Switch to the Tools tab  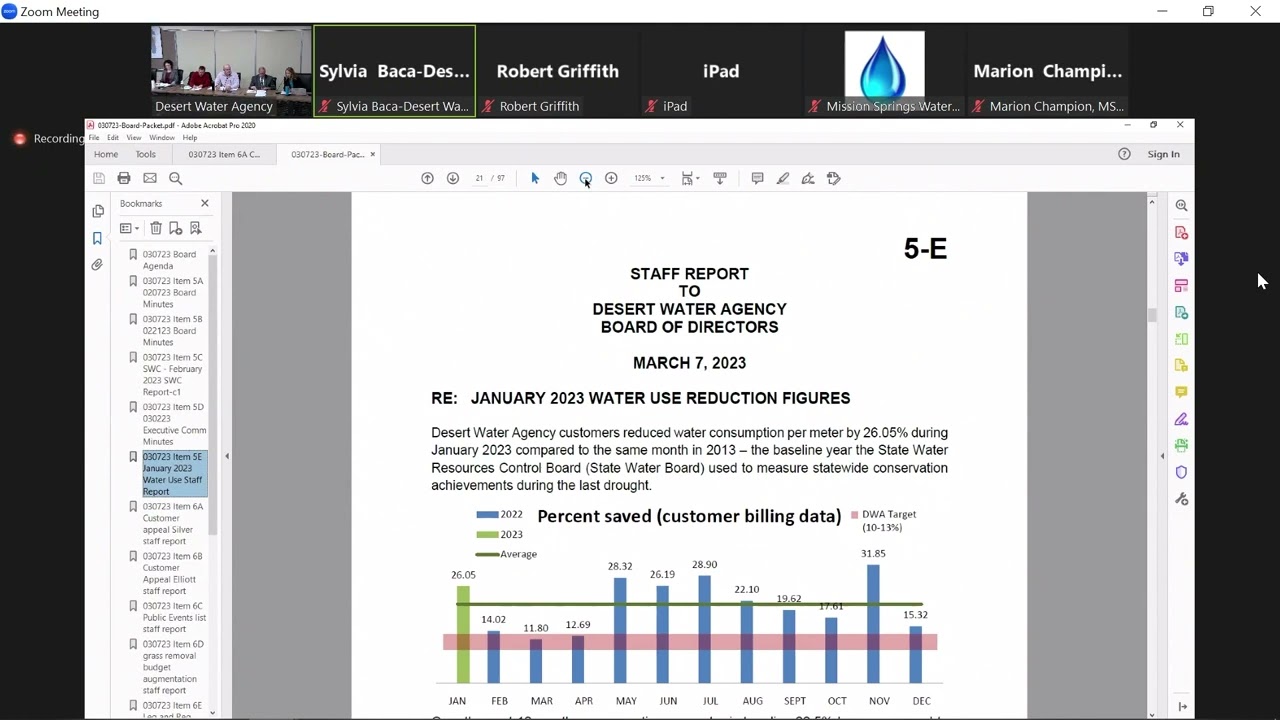point(146,154)
